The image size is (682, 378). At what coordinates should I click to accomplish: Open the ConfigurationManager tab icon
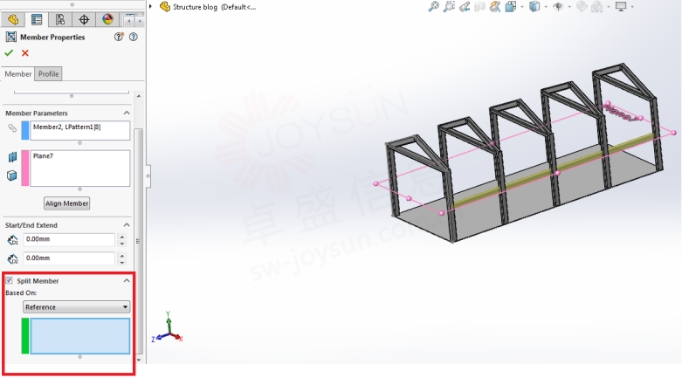60,19
